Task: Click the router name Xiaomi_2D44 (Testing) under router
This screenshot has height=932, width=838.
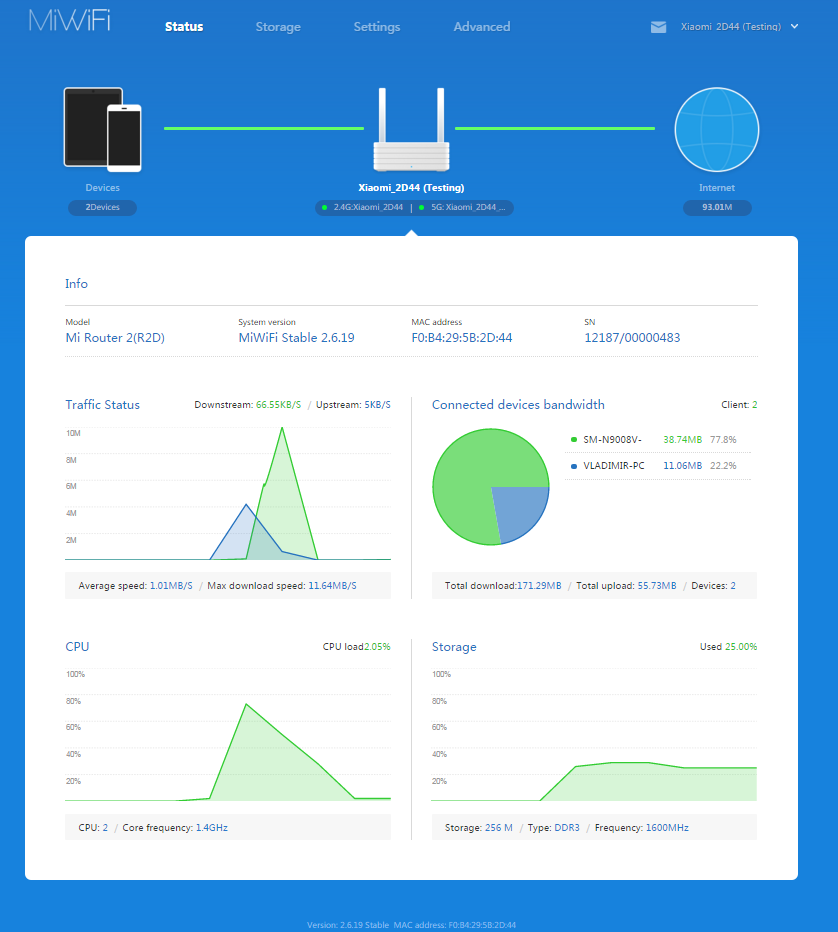Action: click(411, 188)
